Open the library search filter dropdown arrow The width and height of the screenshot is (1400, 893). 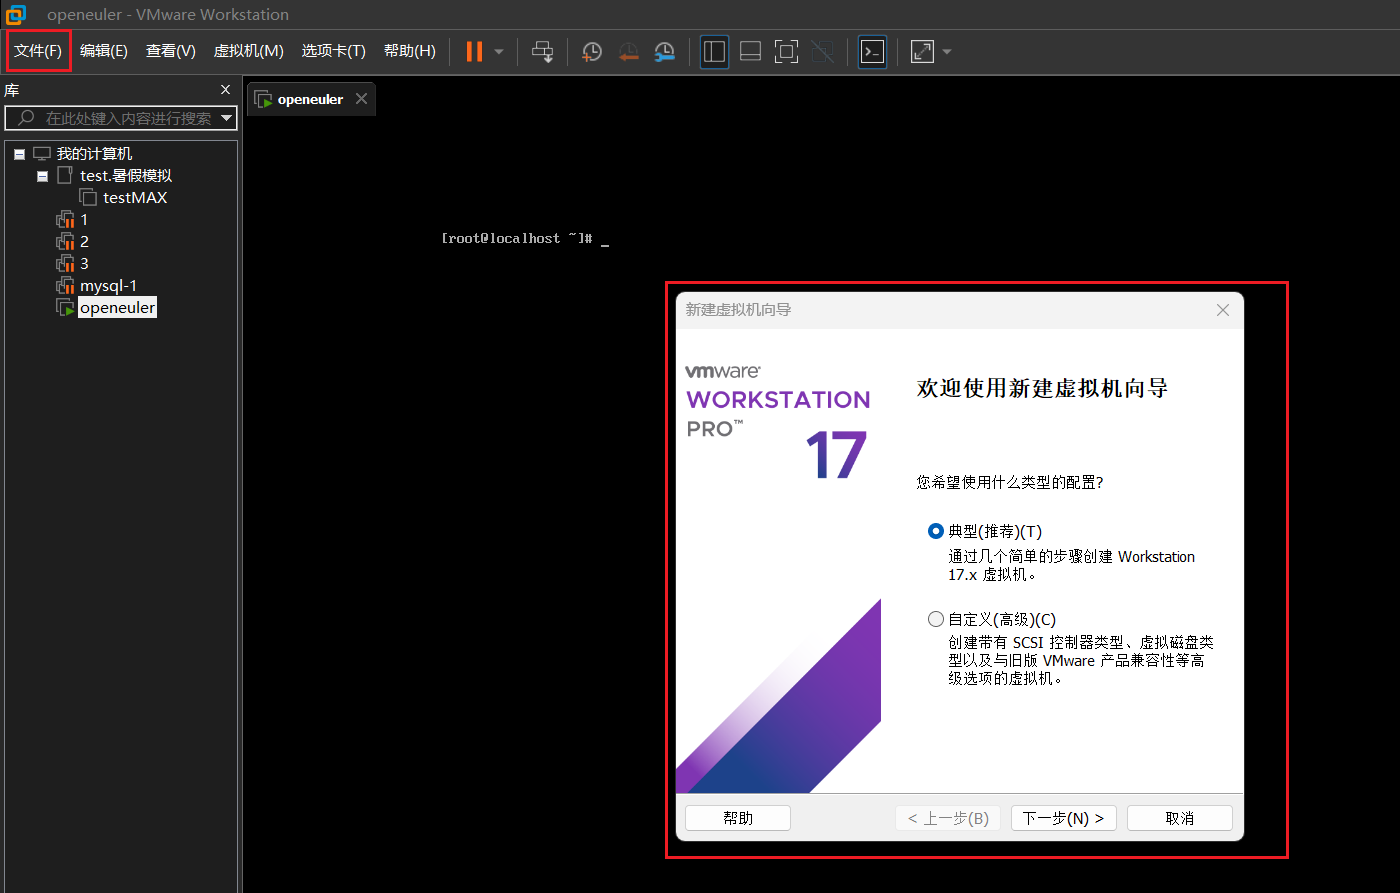[227, 118]
